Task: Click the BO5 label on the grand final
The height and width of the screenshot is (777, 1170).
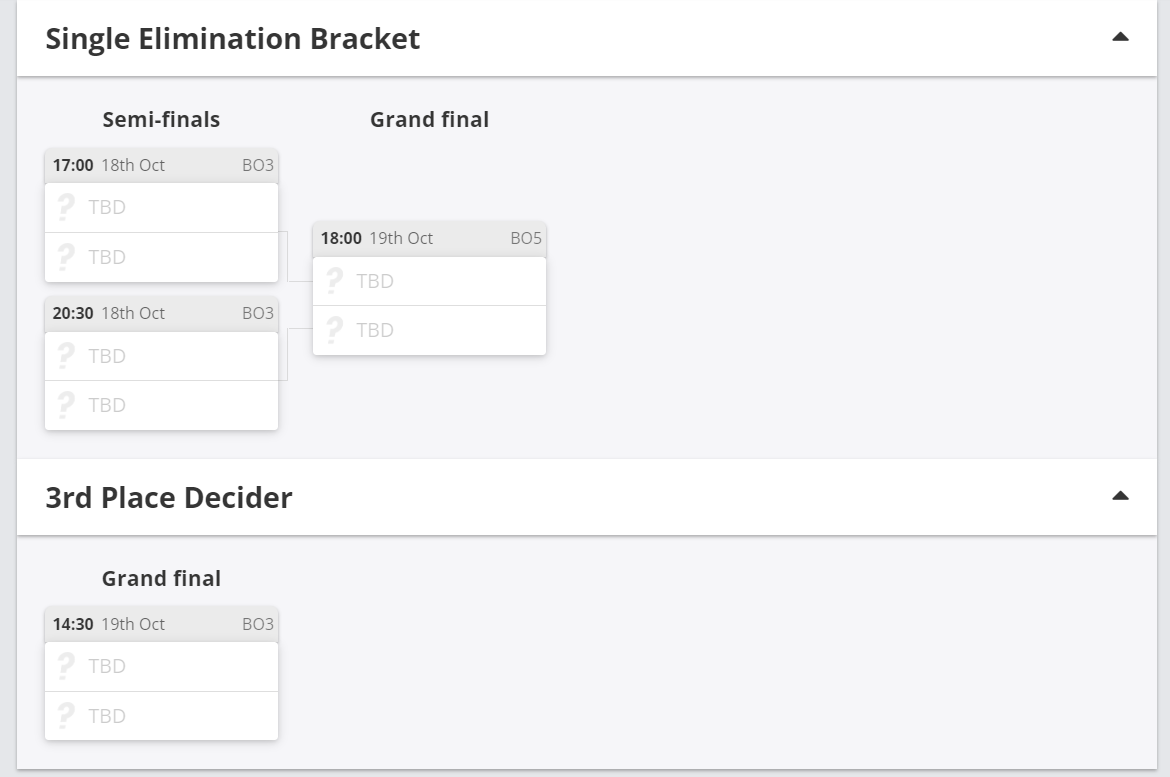Action: 526,238
